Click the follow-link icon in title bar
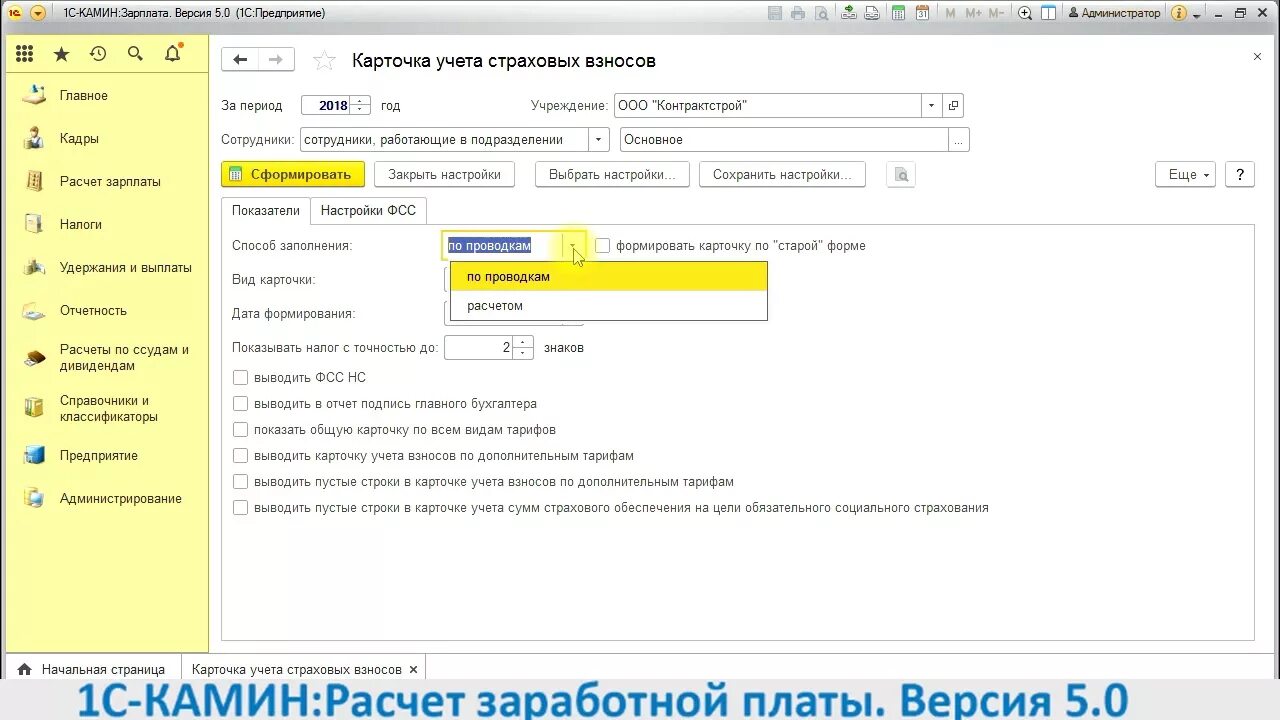Image resolution: width=1280 pixels, height=720 pixels. coord(872,13)
